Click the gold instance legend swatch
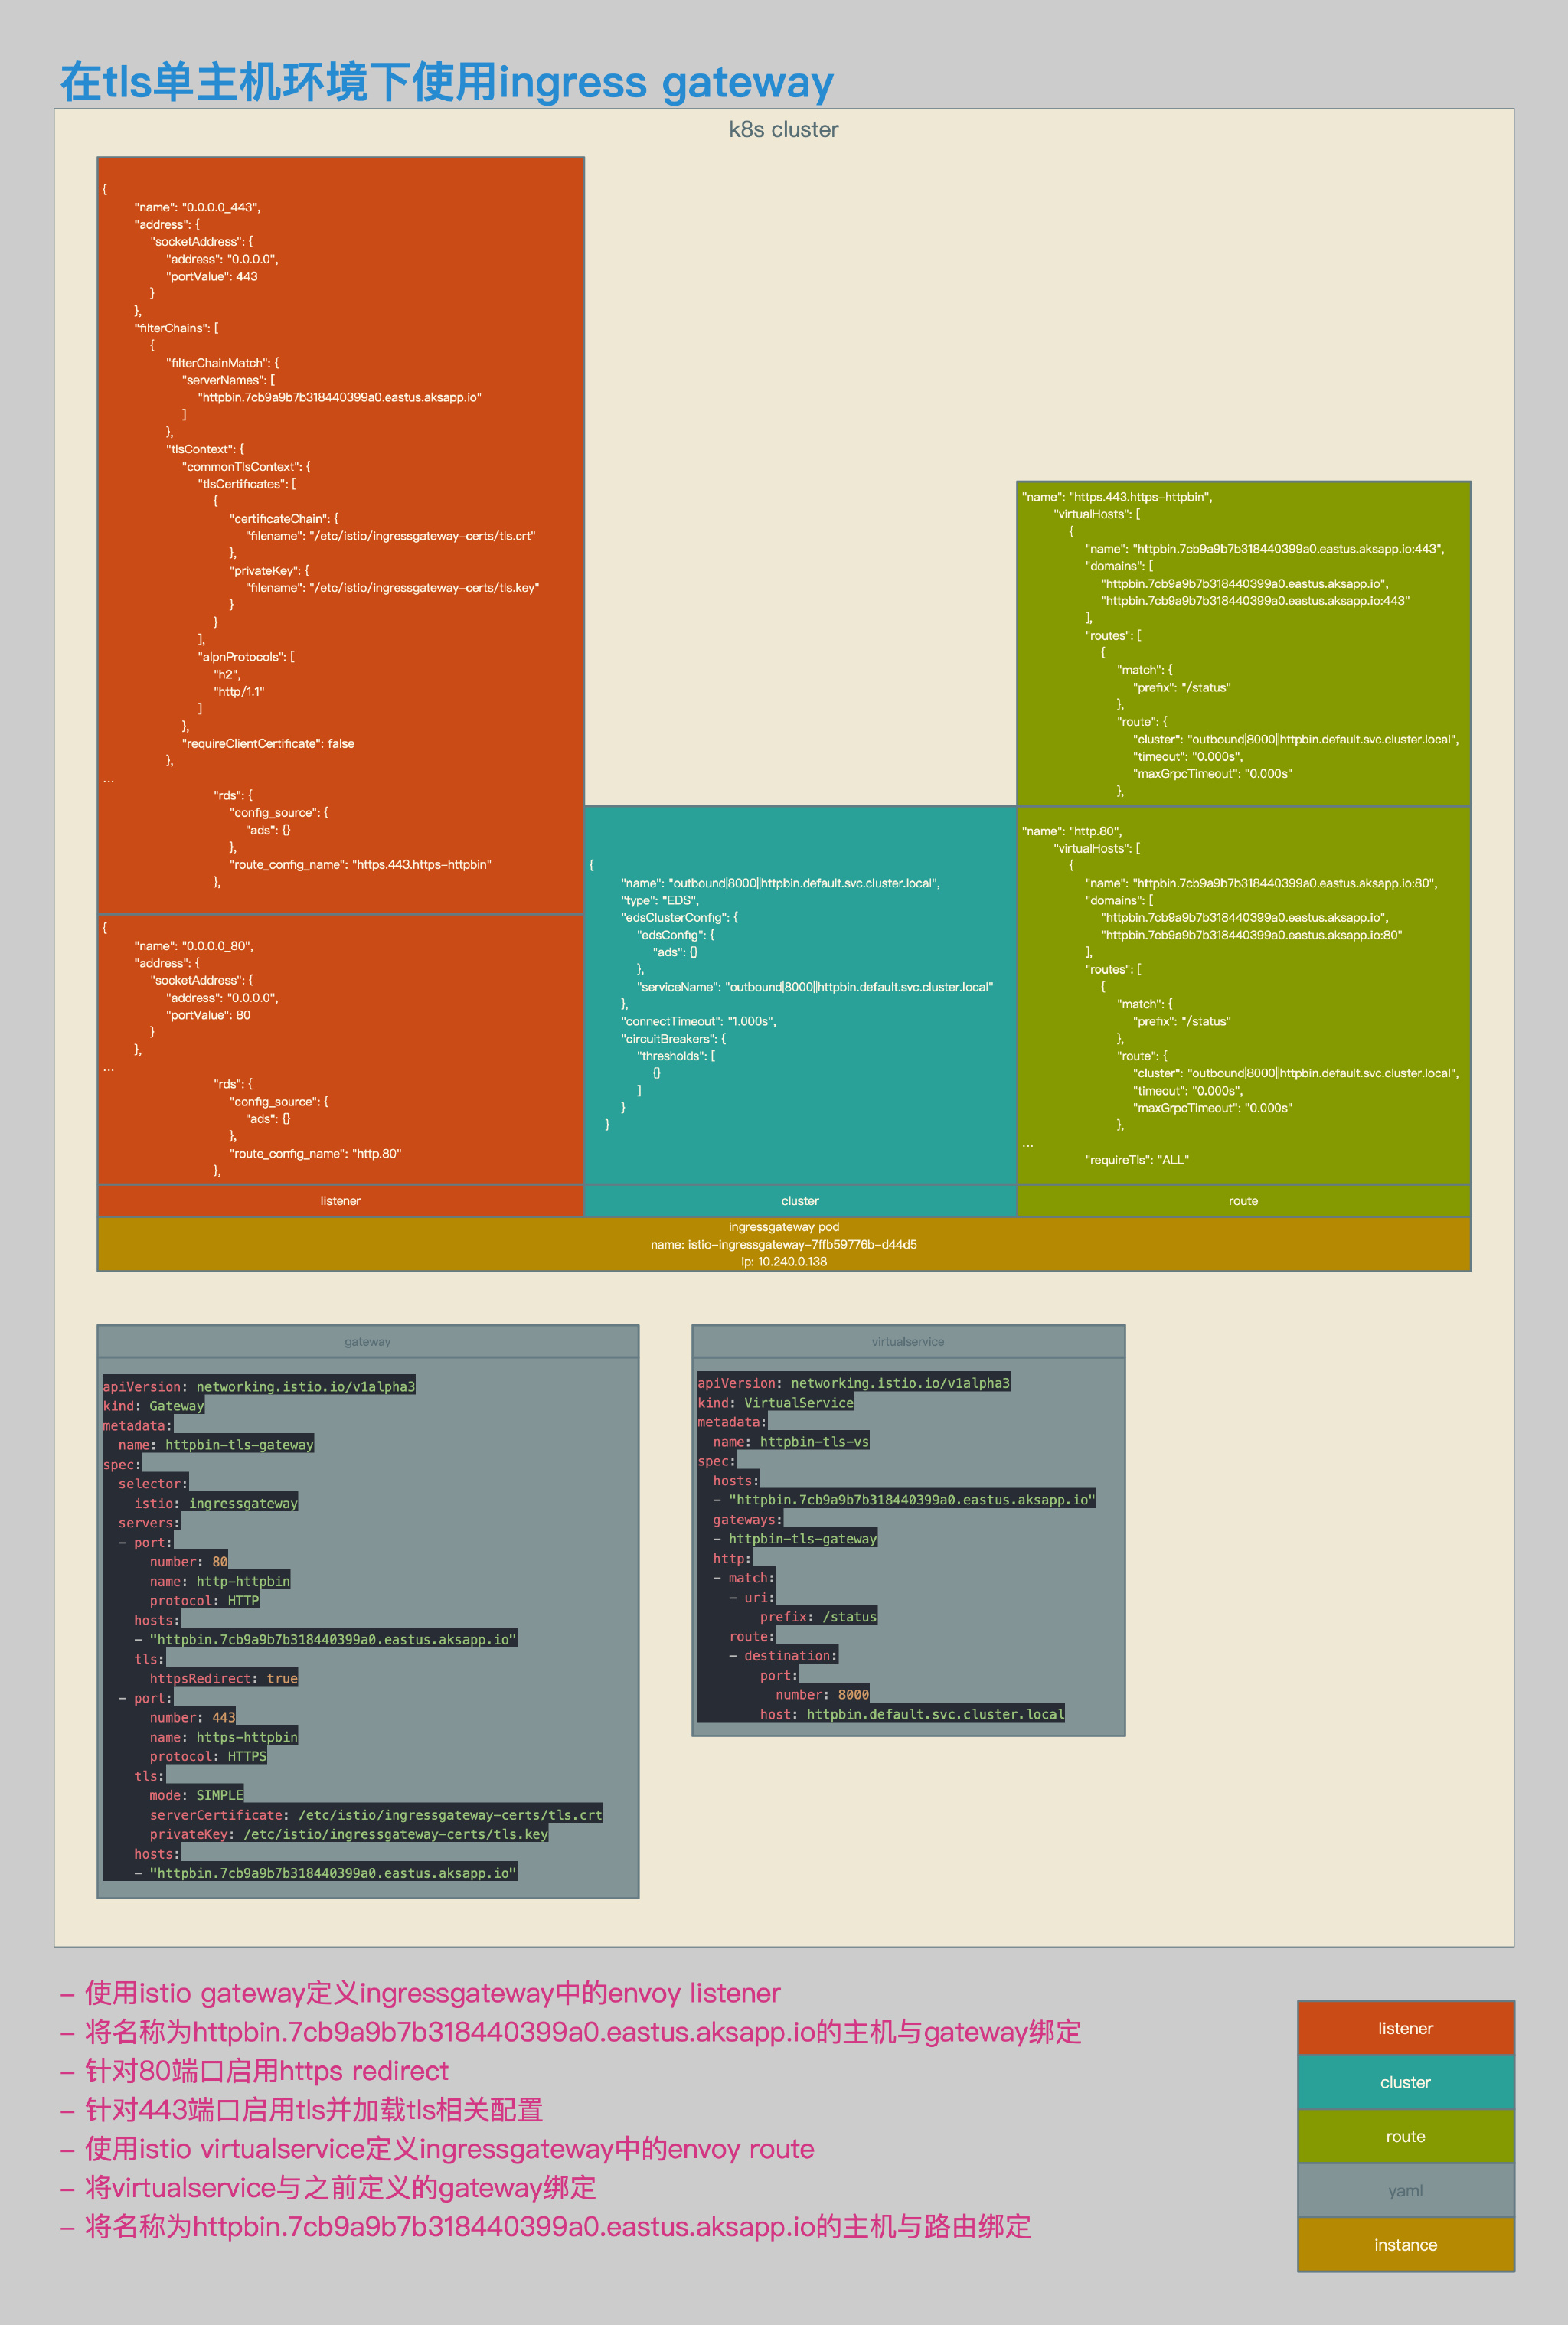 [x=1405, y=2245]
